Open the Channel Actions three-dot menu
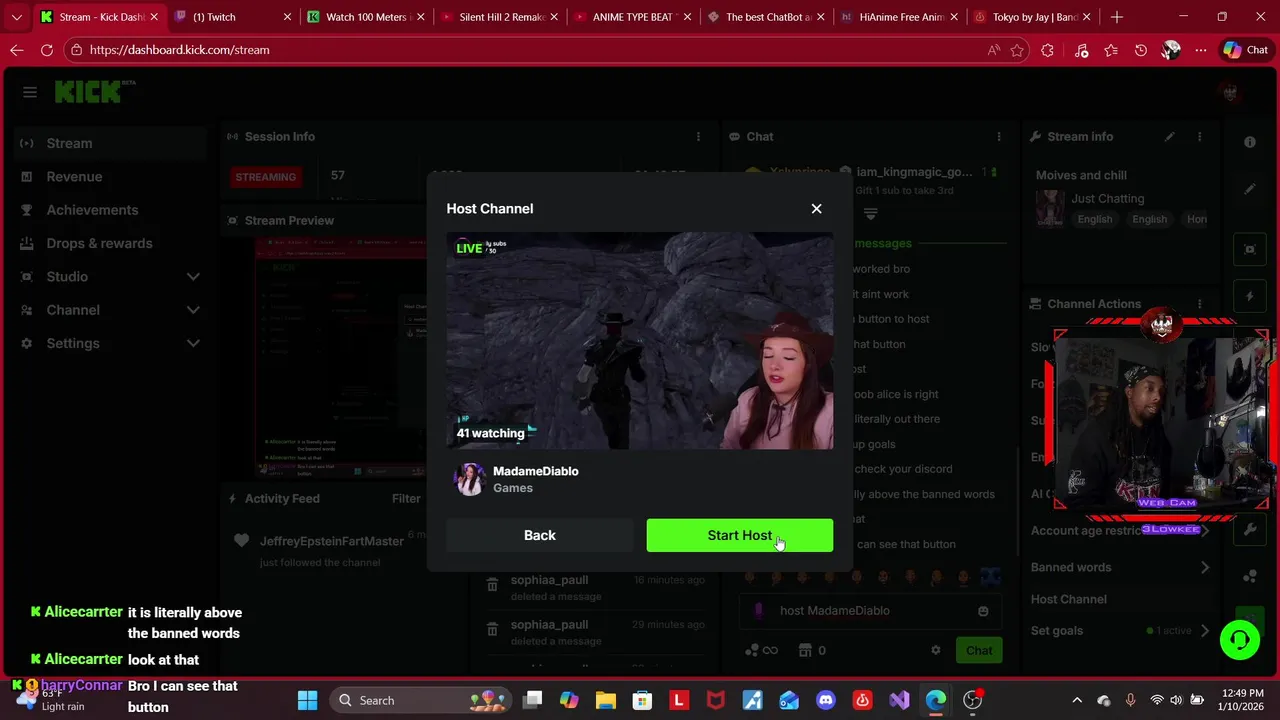Viewport: 1280px width, 720px height. tap(1199, 303)
